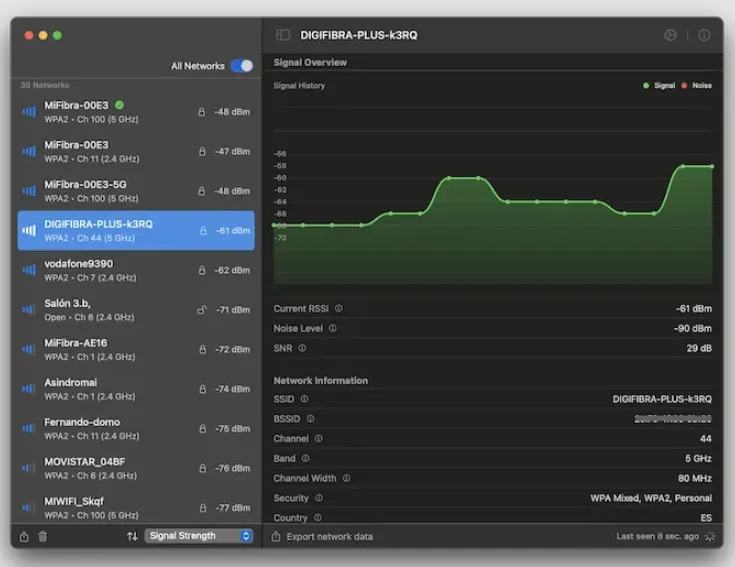
Task: Click the Network Information heading
Action: pos(321,380)
